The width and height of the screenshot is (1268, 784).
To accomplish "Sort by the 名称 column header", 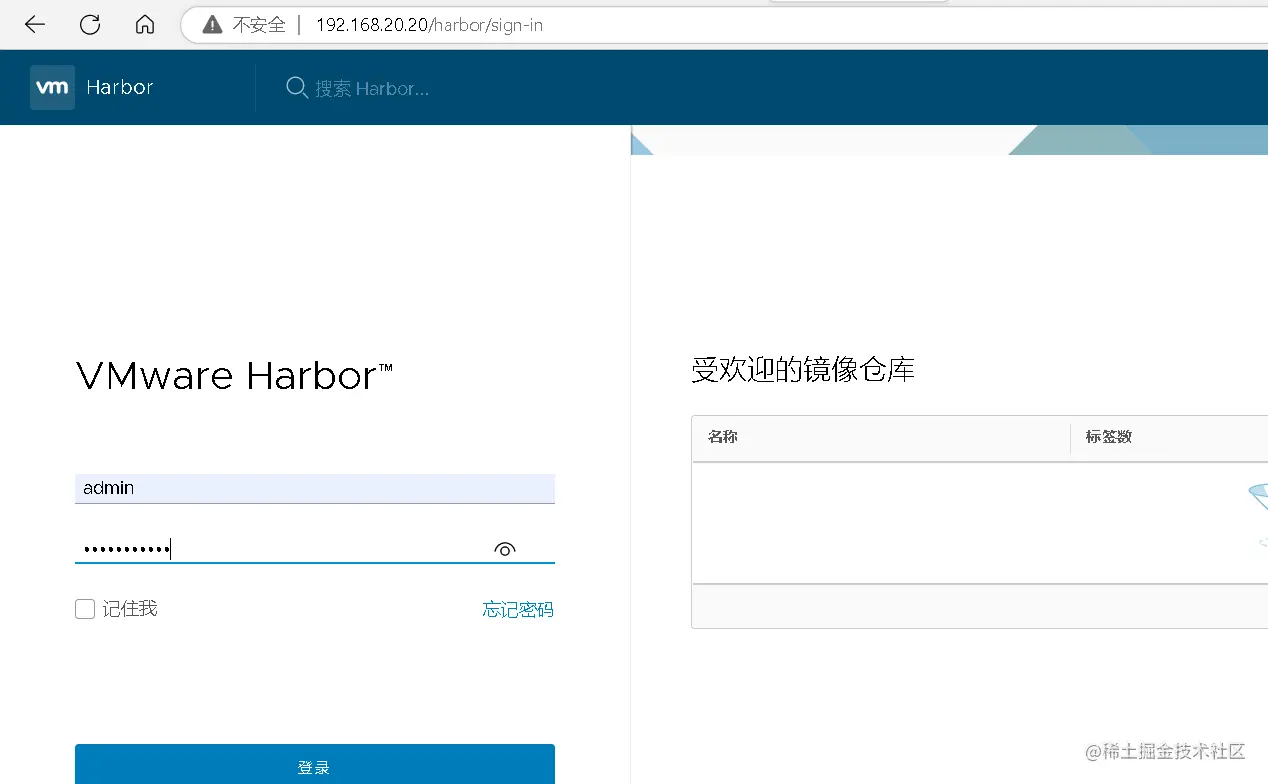I will (x=723, y=437).
